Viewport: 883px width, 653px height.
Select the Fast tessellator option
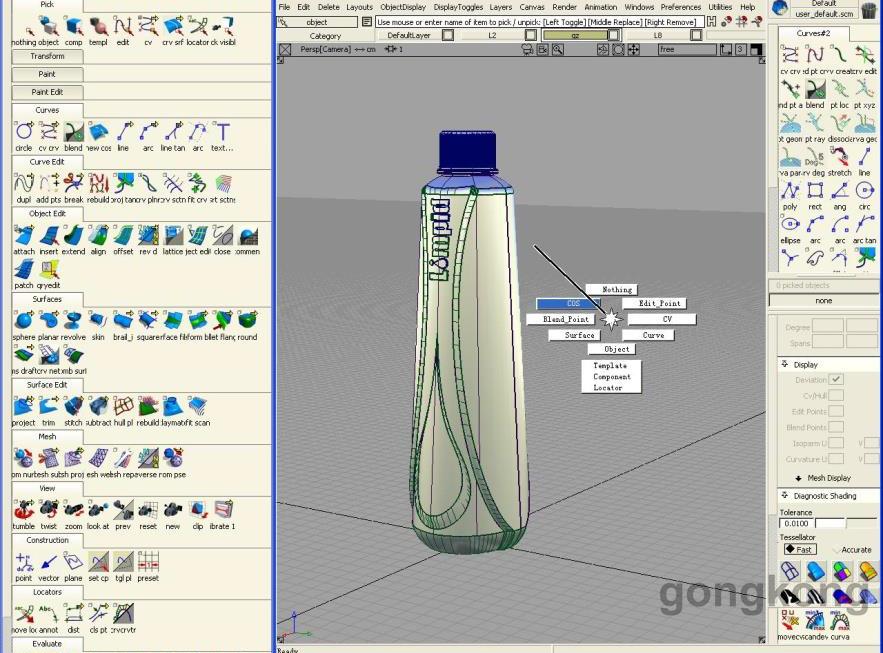pyautogui.click(x=799, y=549)
